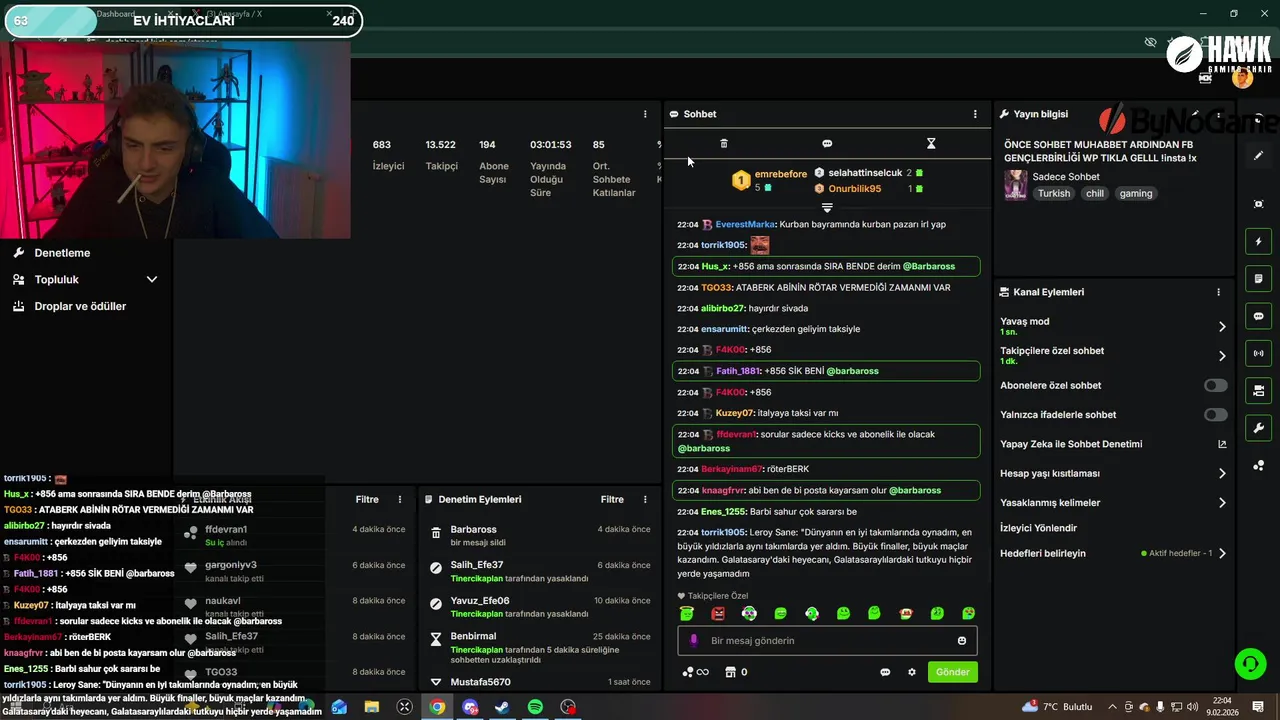
Task: Click username Onurbilik95 in leaderboard
Action: click(855, 189)
